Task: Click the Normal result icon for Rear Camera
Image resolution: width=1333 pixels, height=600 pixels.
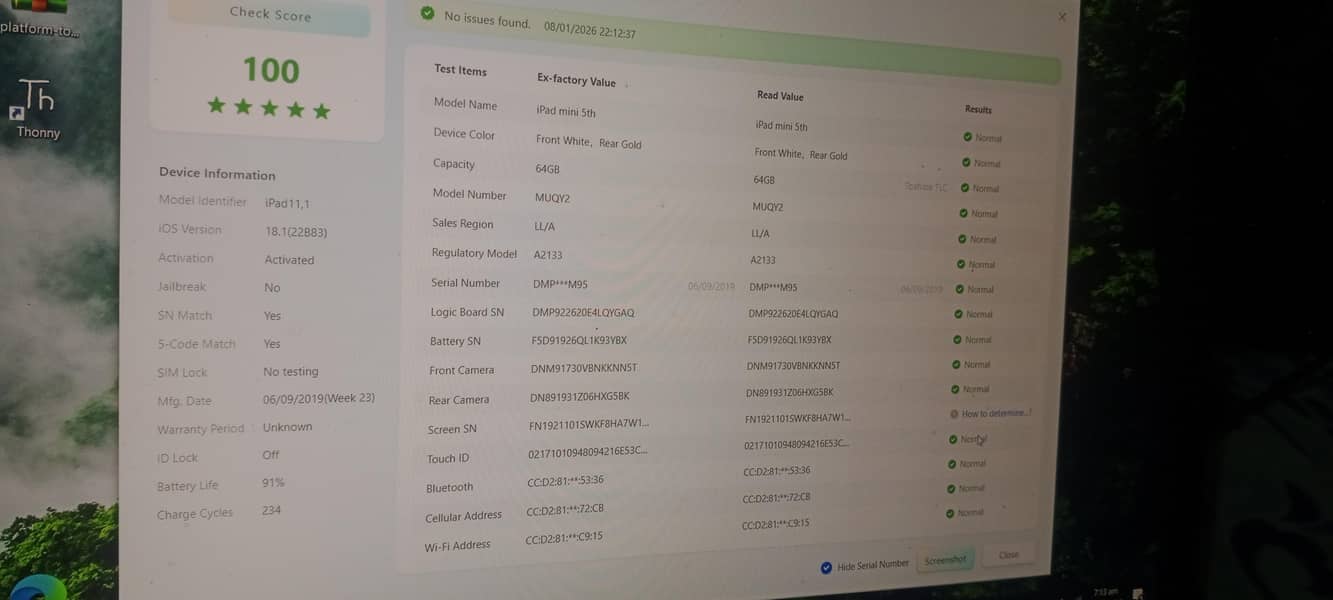Action: (x=955, y=389)
